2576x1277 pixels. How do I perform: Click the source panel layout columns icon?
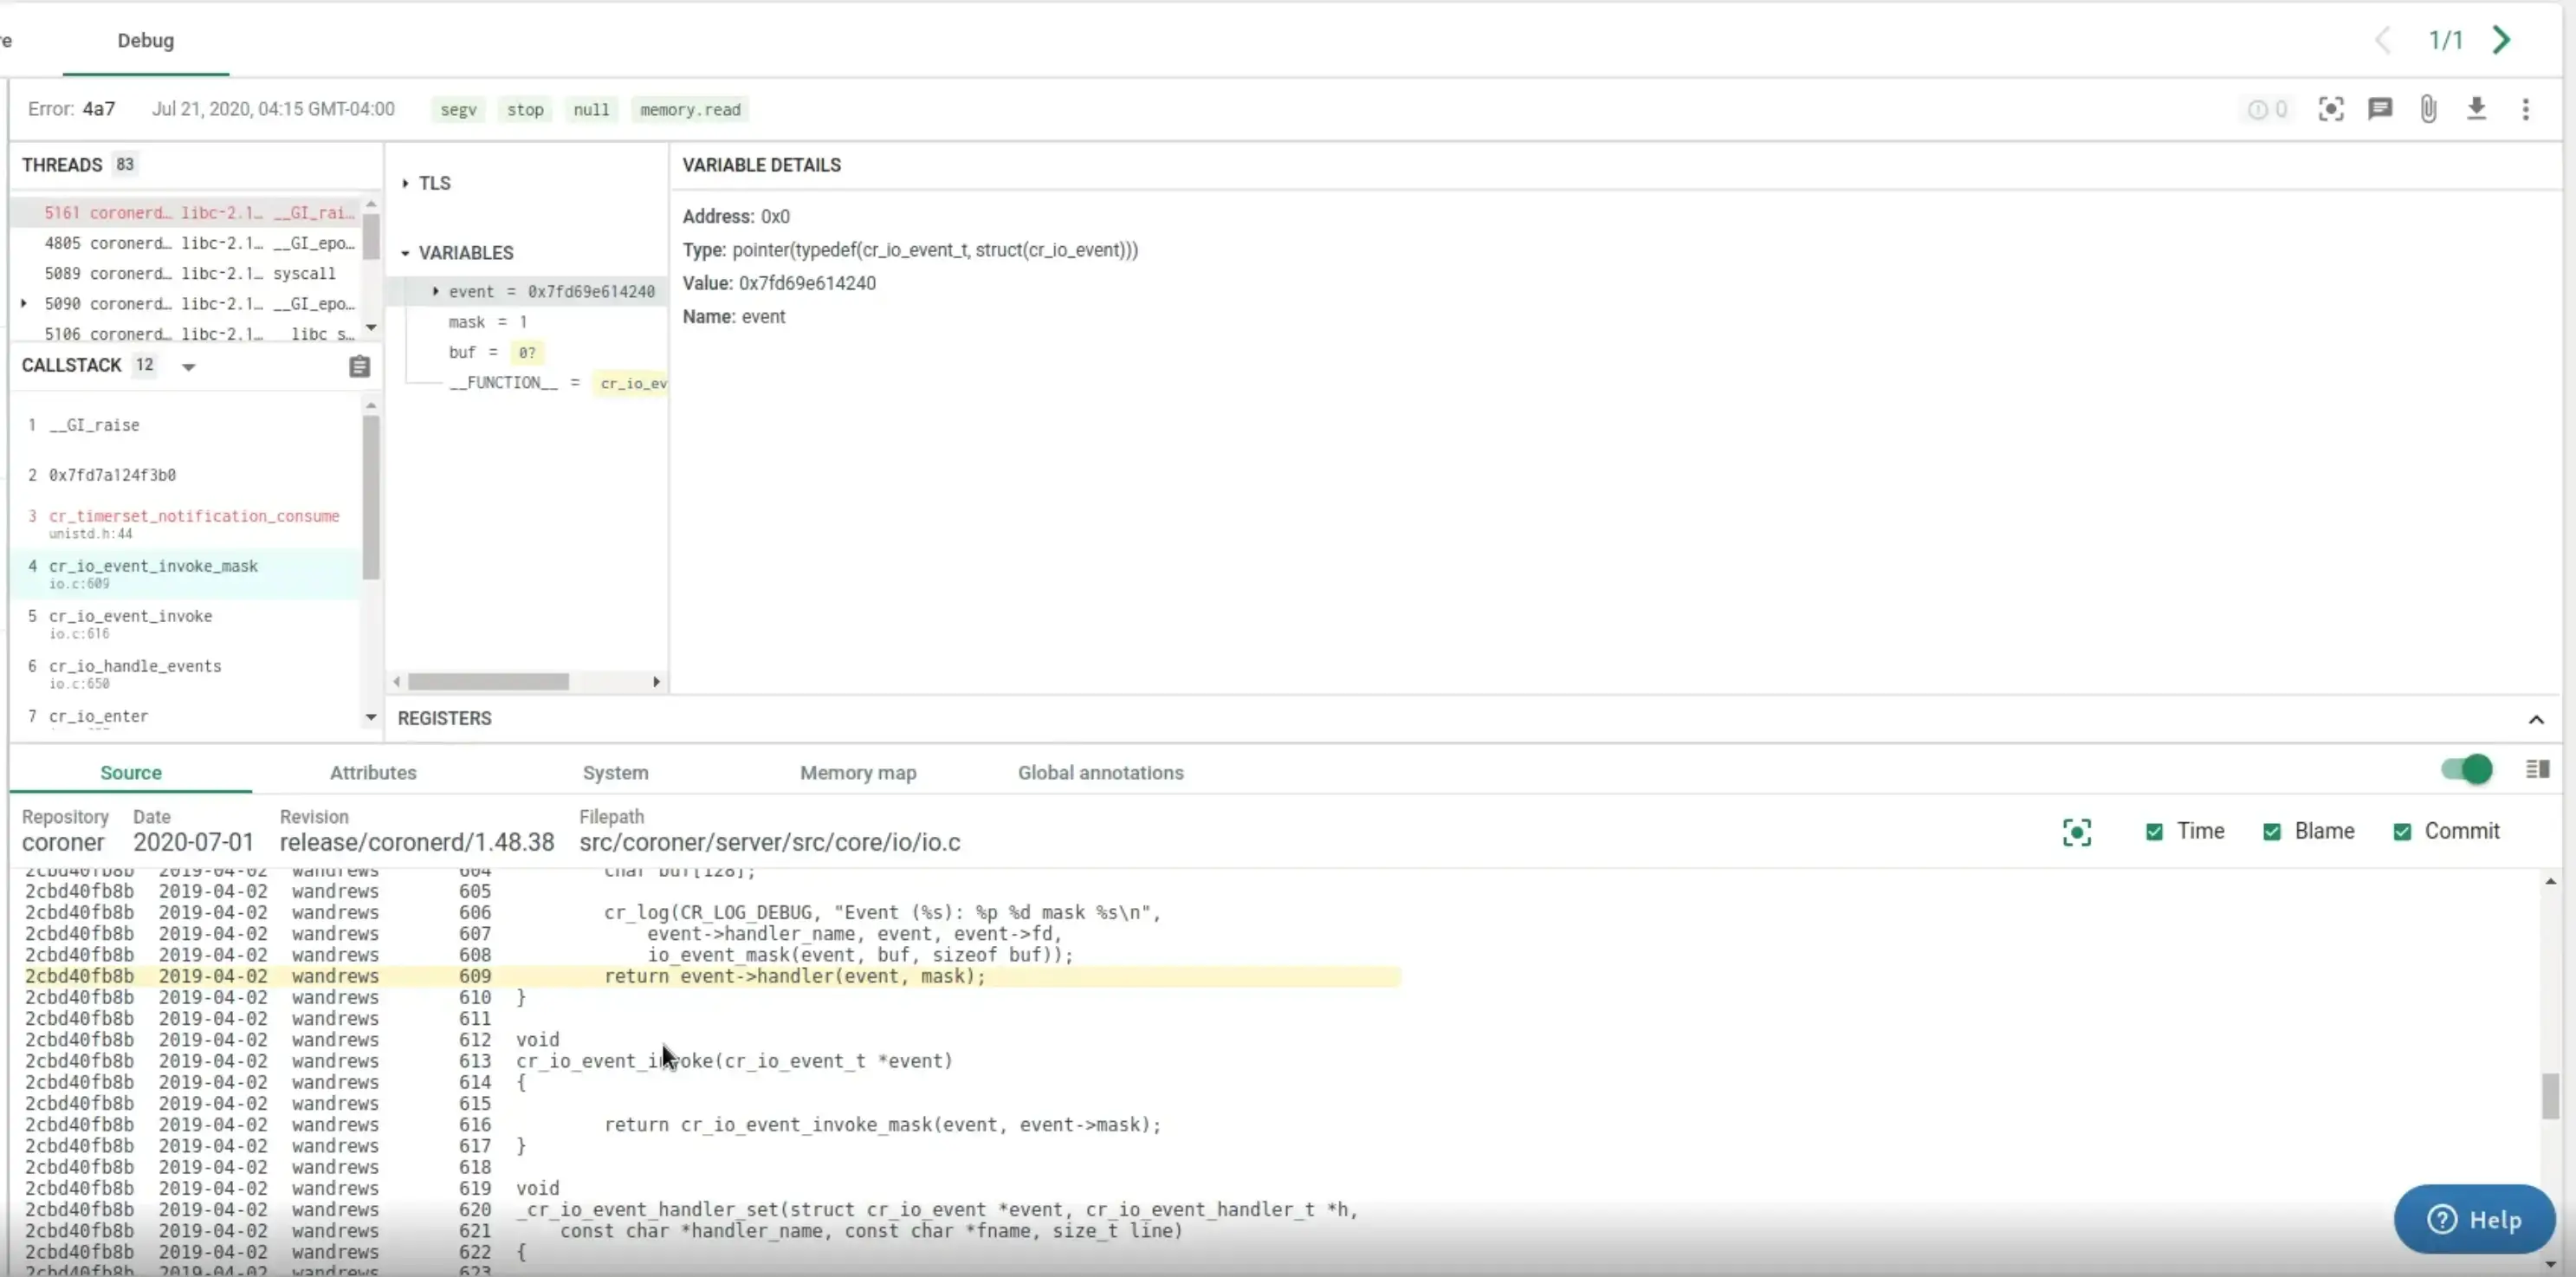2537,769
